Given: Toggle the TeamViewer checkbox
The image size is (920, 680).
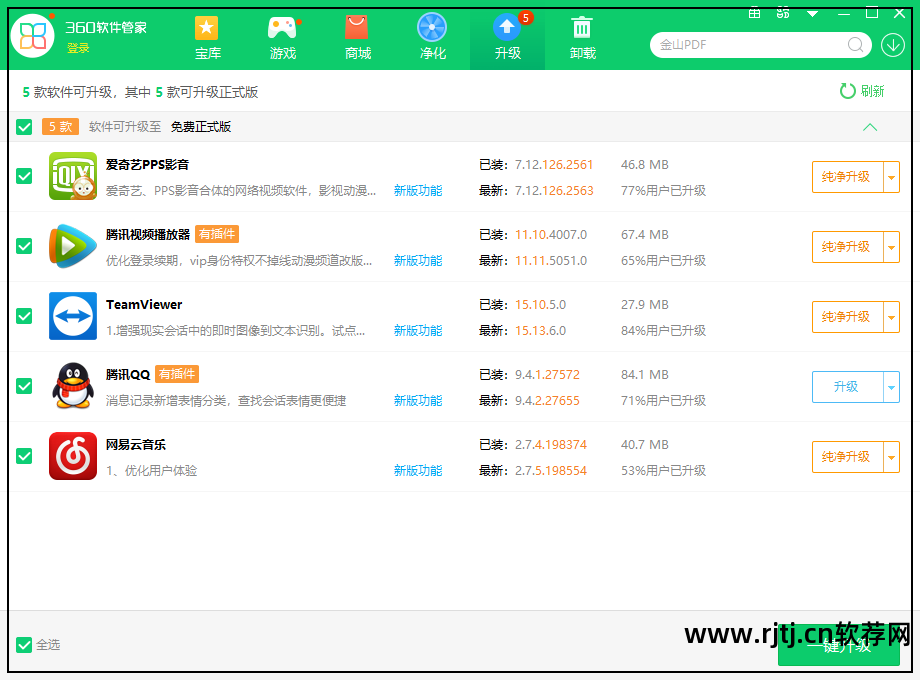Looking at the screenshot, I should [24, 316].
